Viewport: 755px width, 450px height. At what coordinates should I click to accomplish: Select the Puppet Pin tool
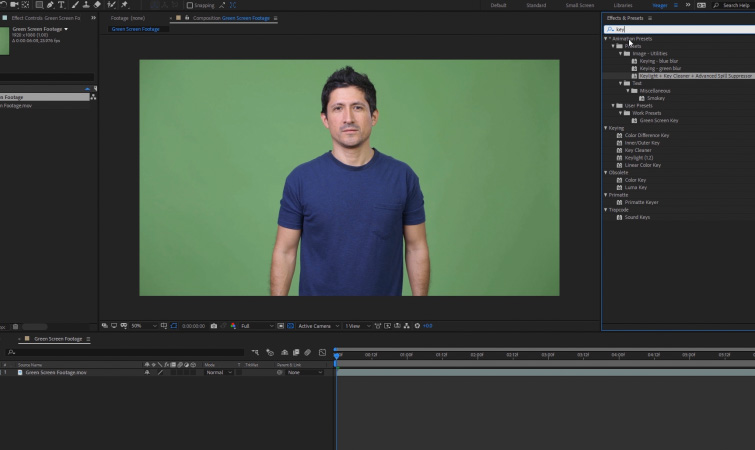pyautogui.click(x=124, y=5)
